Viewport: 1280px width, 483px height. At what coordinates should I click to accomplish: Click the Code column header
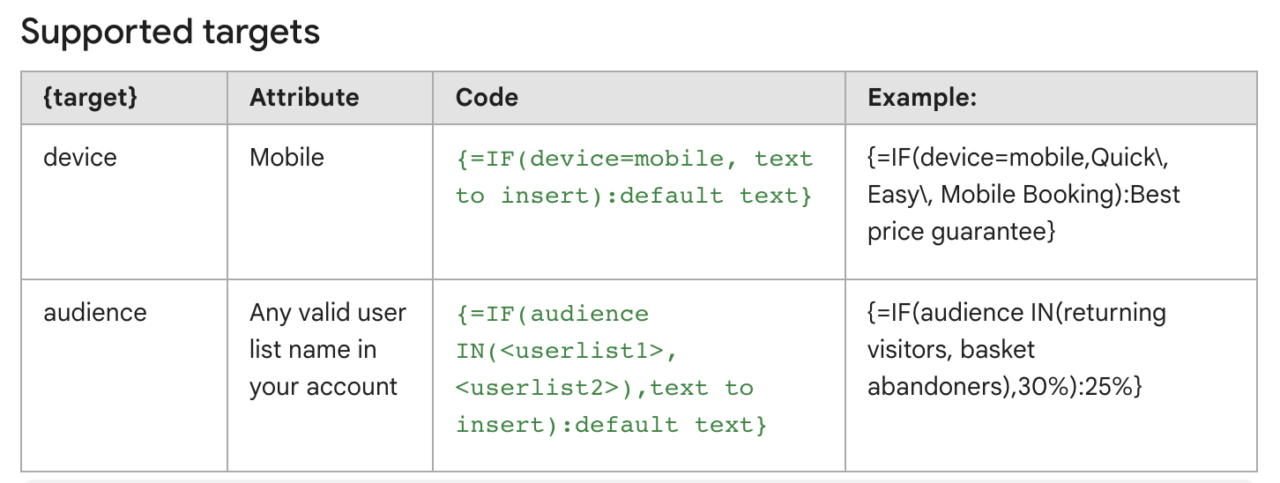[x=486, y=97]
